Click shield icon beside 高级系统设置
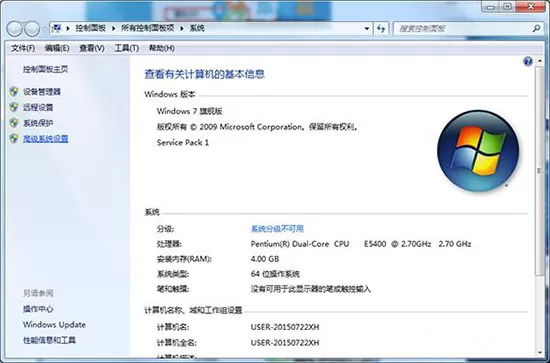The height and width of the screenshot is (363, 550). click(x=14, y=139)
